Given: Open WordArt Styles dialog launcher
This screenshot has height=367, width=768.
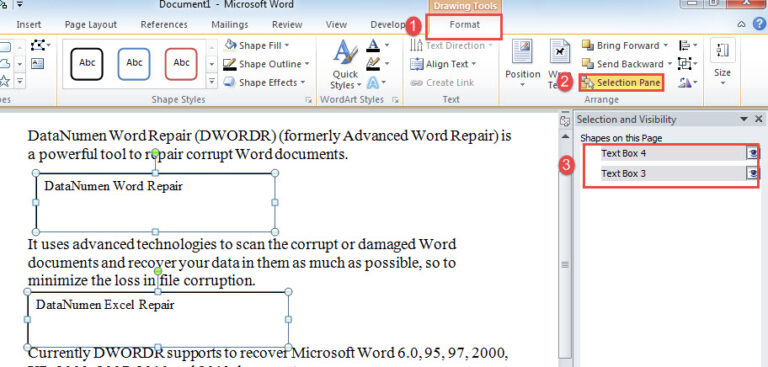Looking at the screenshot, I should pyautogui.click(x=395, y=100).
